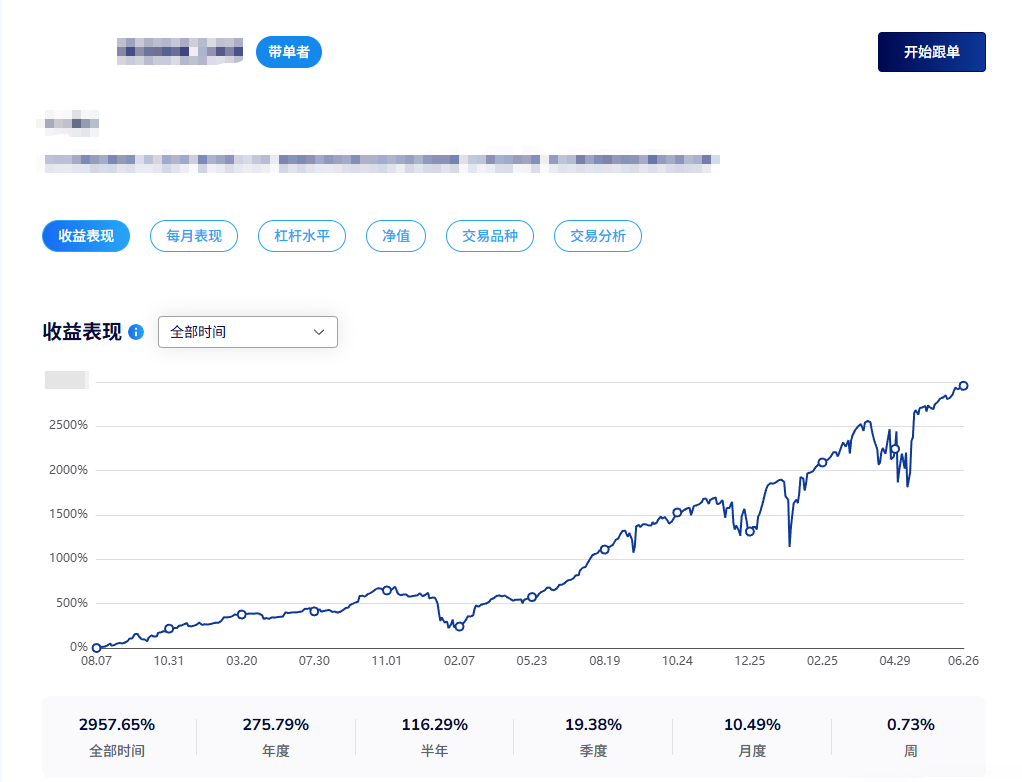1022x782 pixels.
Task: Click the chart data point at 02.25
Action: click(x=823, y=463)
